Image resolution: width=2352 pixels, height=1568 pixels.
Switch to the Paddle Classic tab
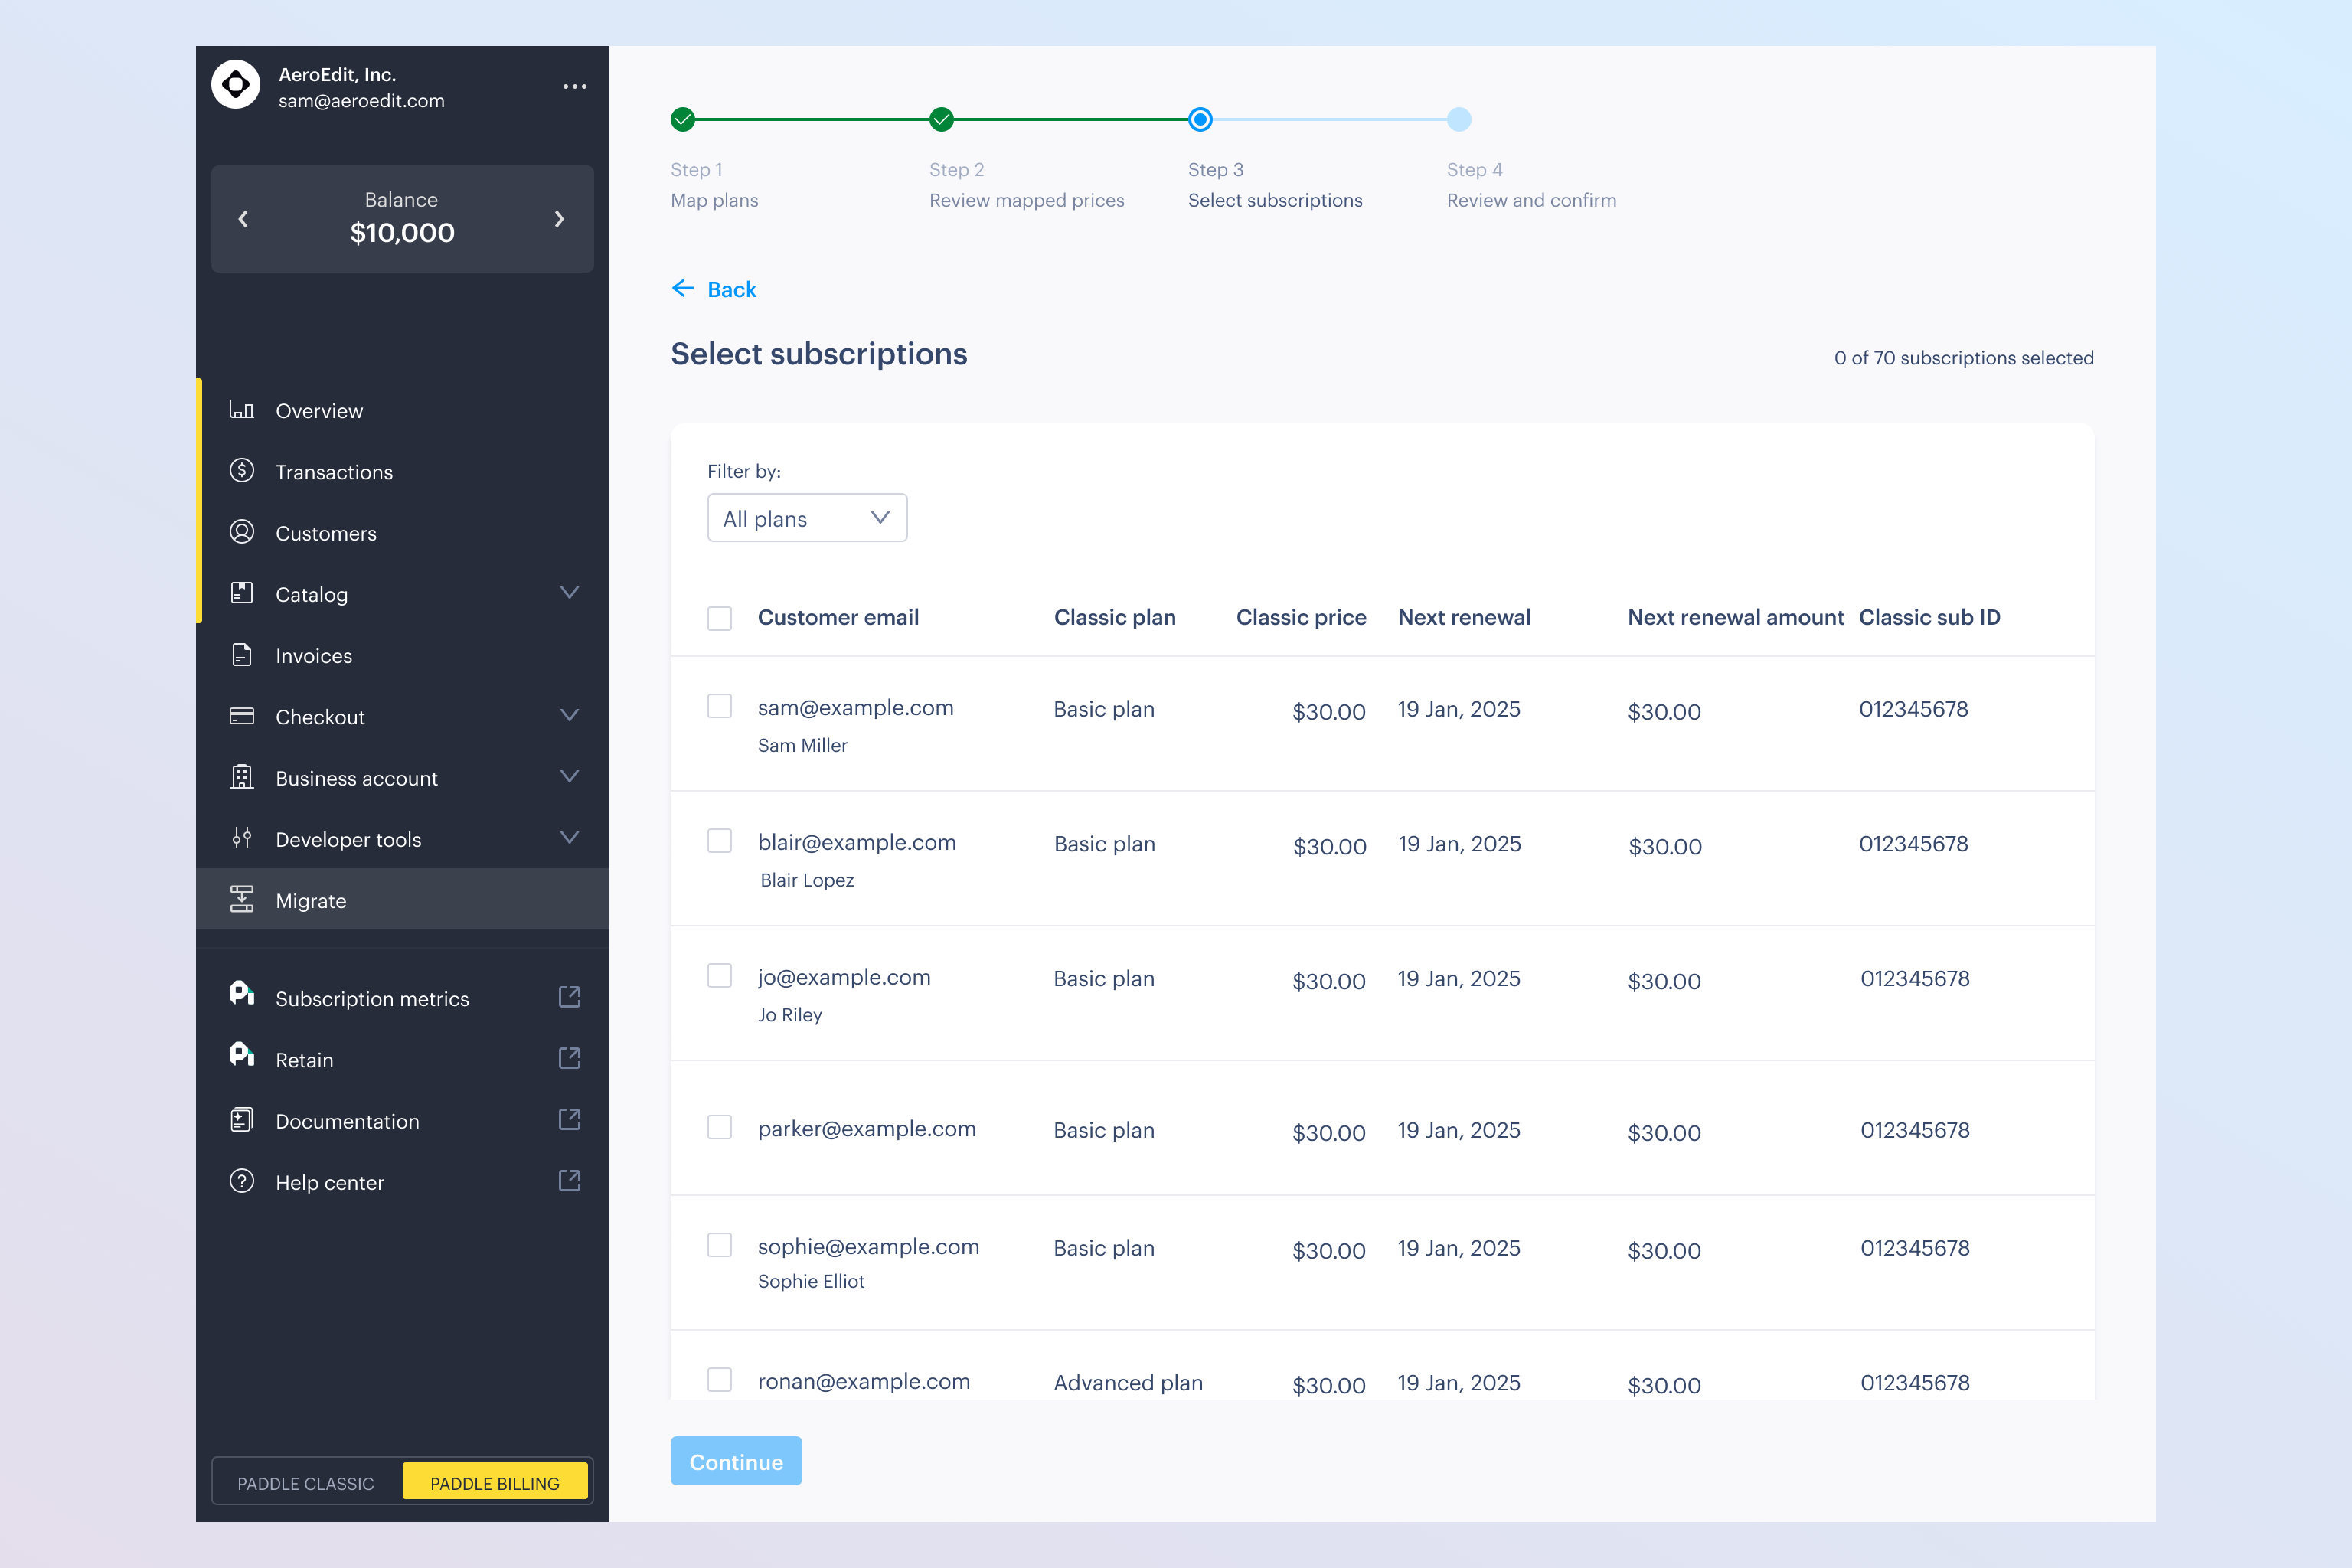click(306, 1483)
